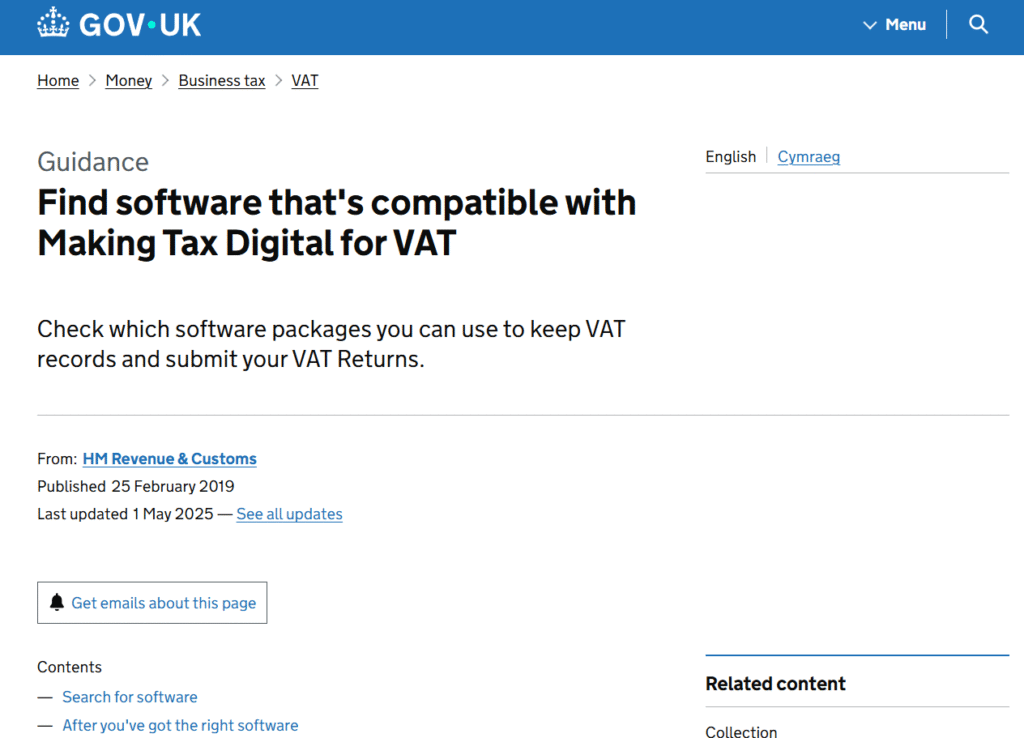
Task: Click the page title heading text
Action: point(336,222)
